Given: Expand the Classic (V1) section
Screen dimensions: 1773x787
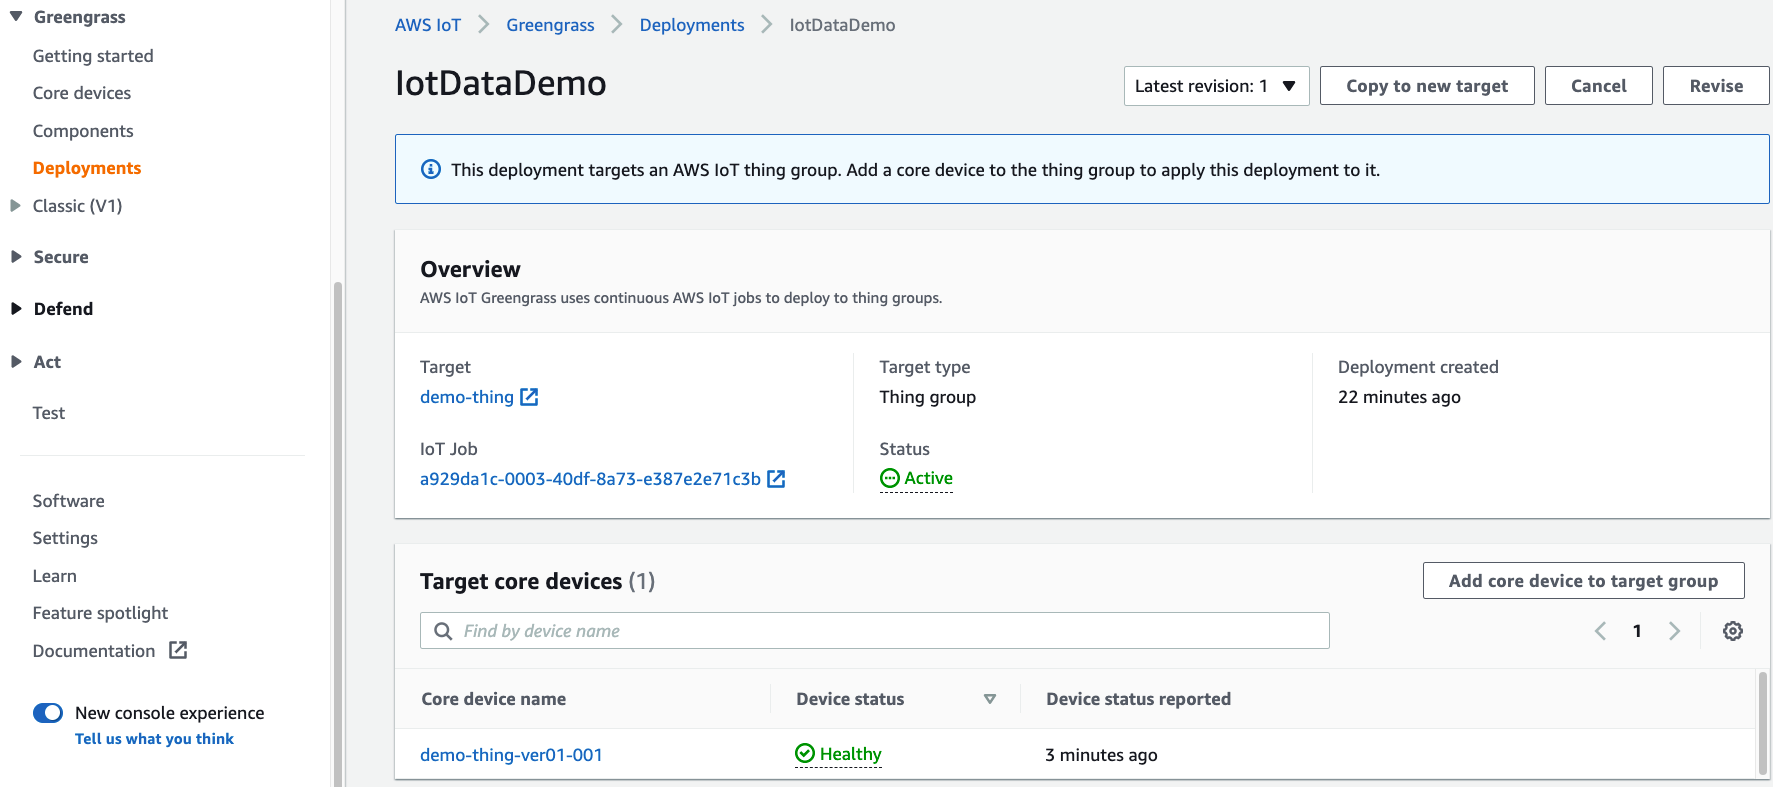Looking at the screenshot, I should 16,206.
